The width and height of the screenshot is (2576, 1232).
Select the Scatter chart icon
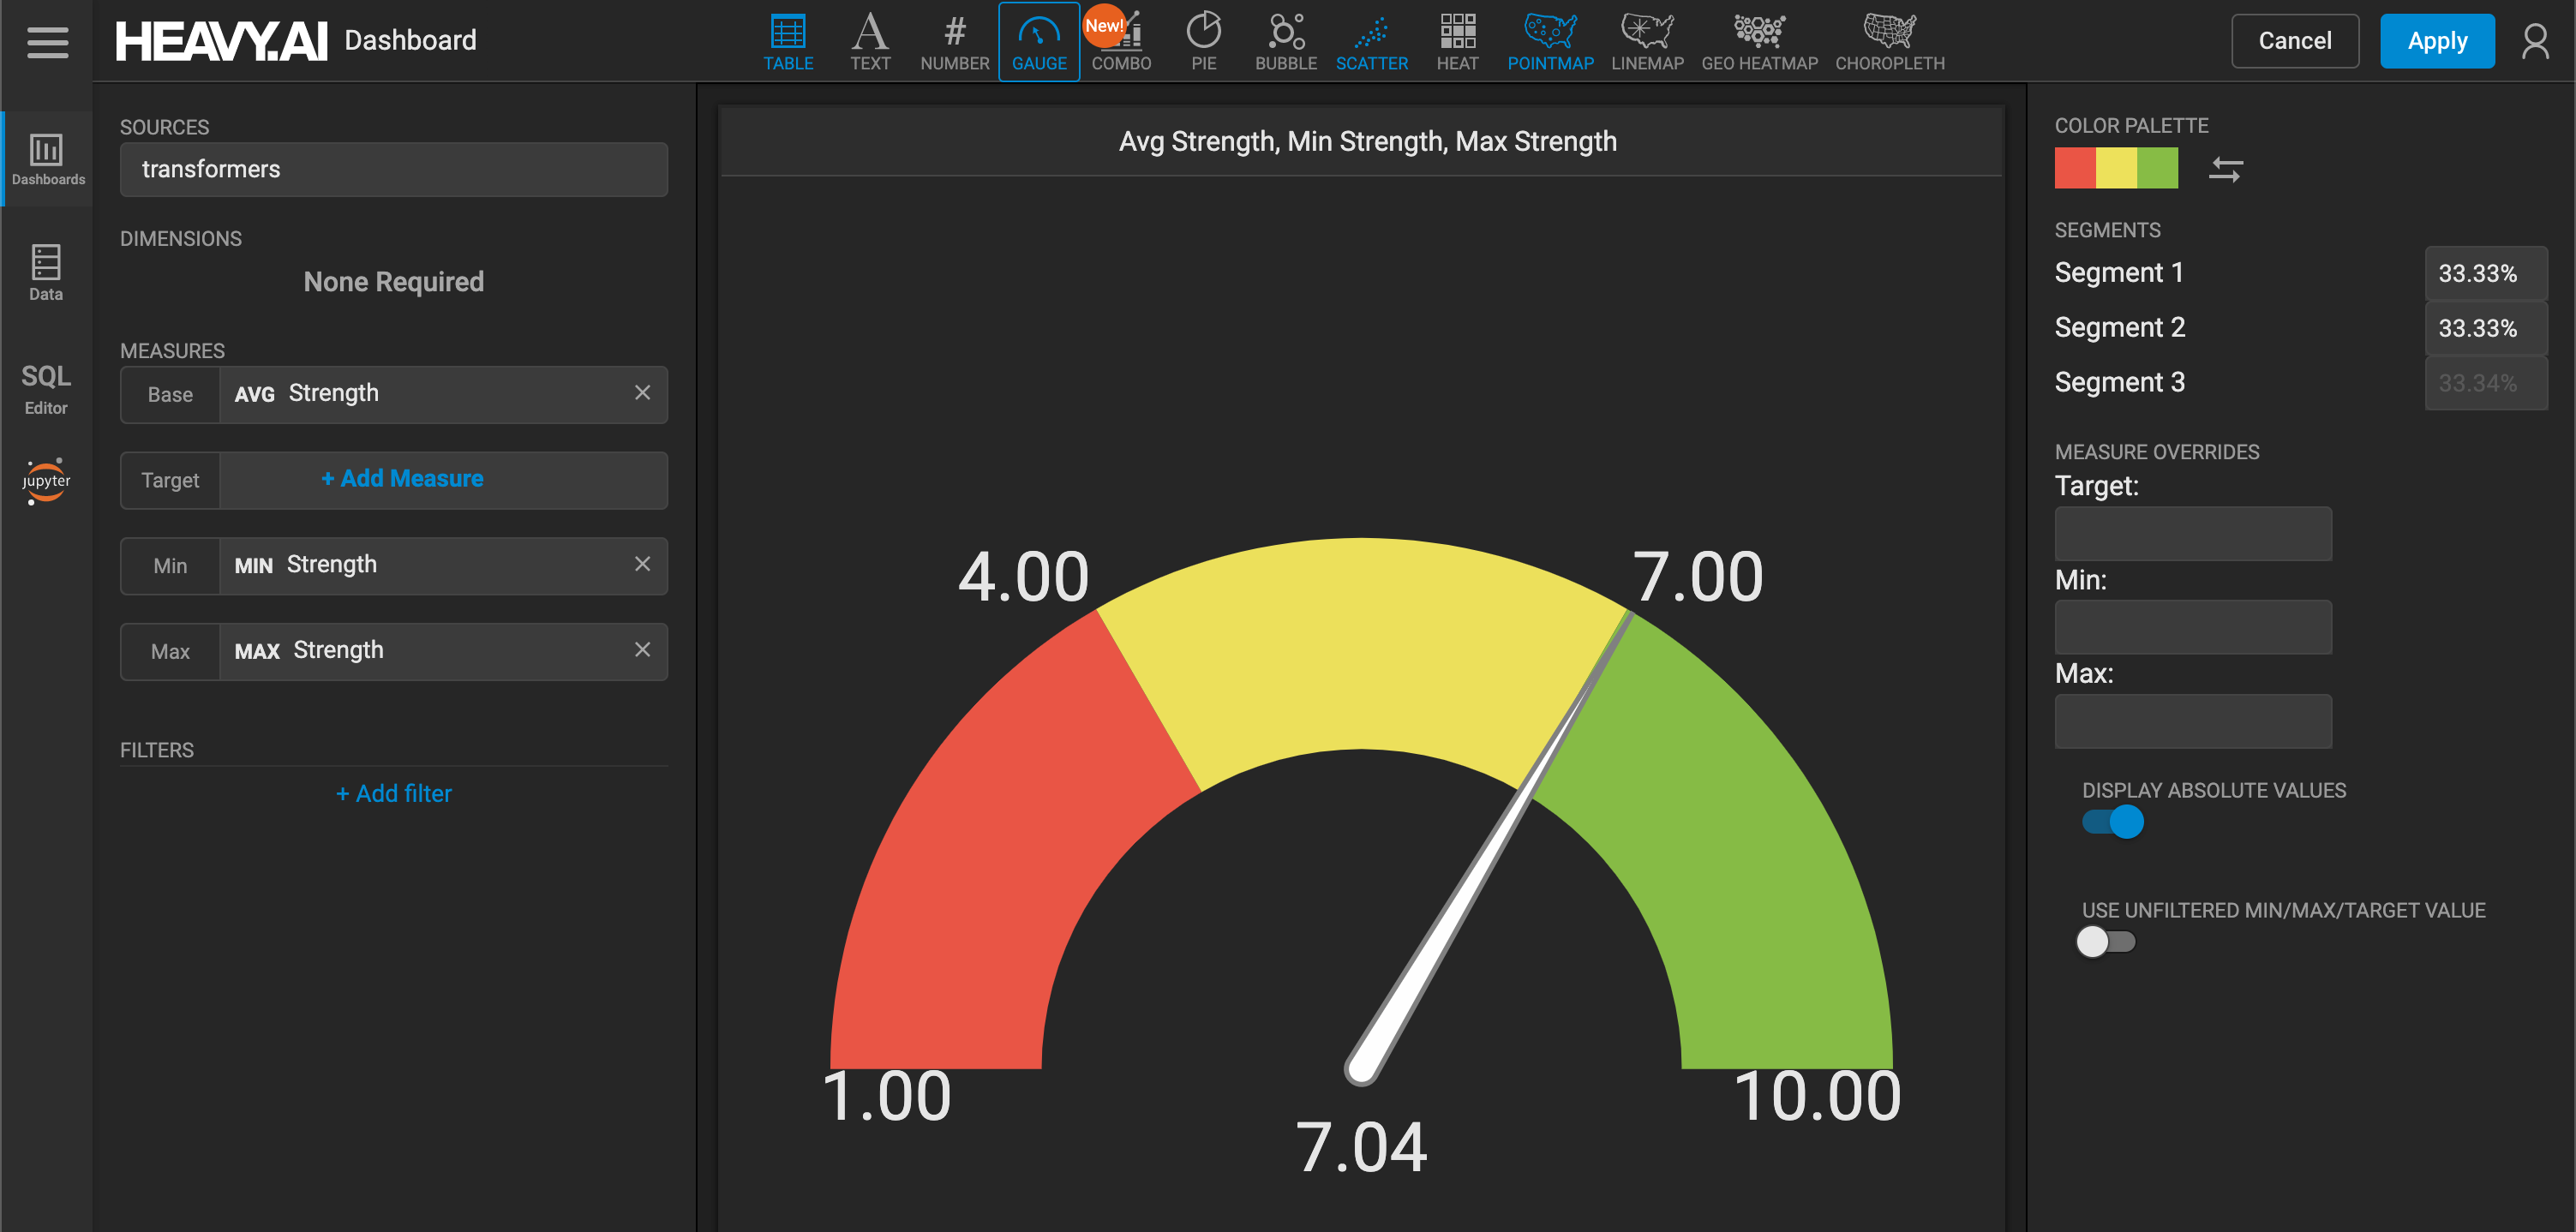pos(1371,42)
